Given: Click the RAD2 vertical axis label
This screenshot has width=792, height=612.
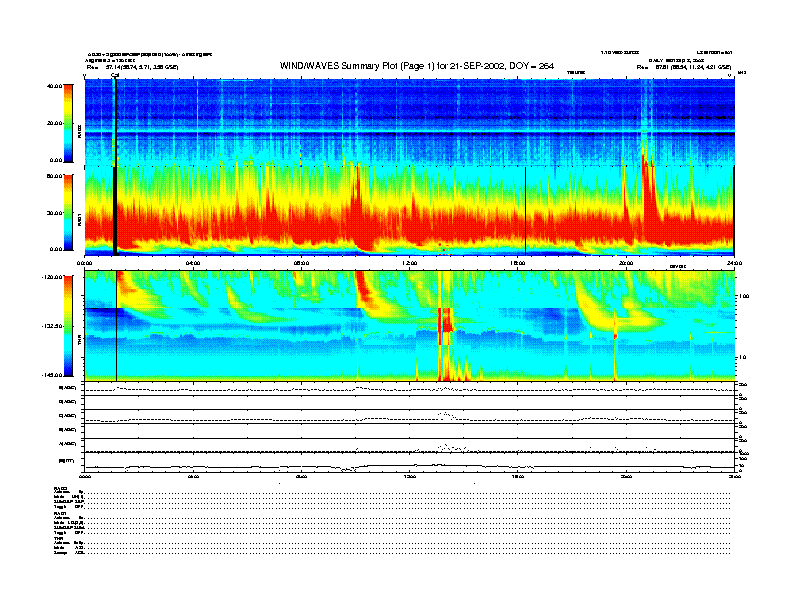Looking at the screenshot, I should coord(79,131).
